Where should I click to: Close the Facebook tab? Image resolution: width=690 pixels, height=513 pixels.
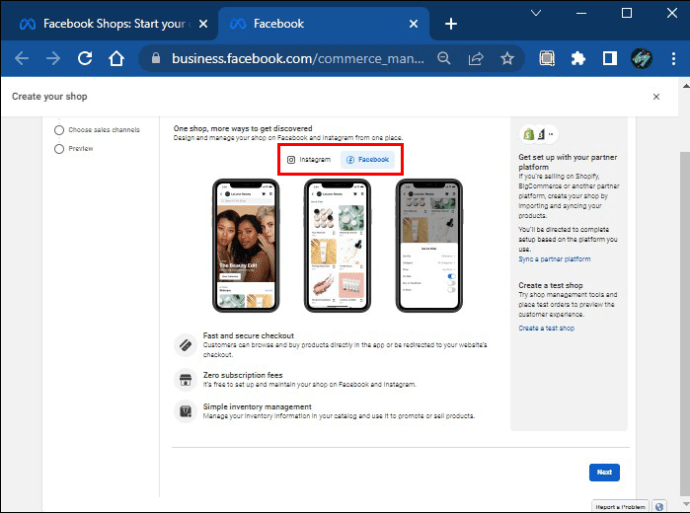pos(413,24)
